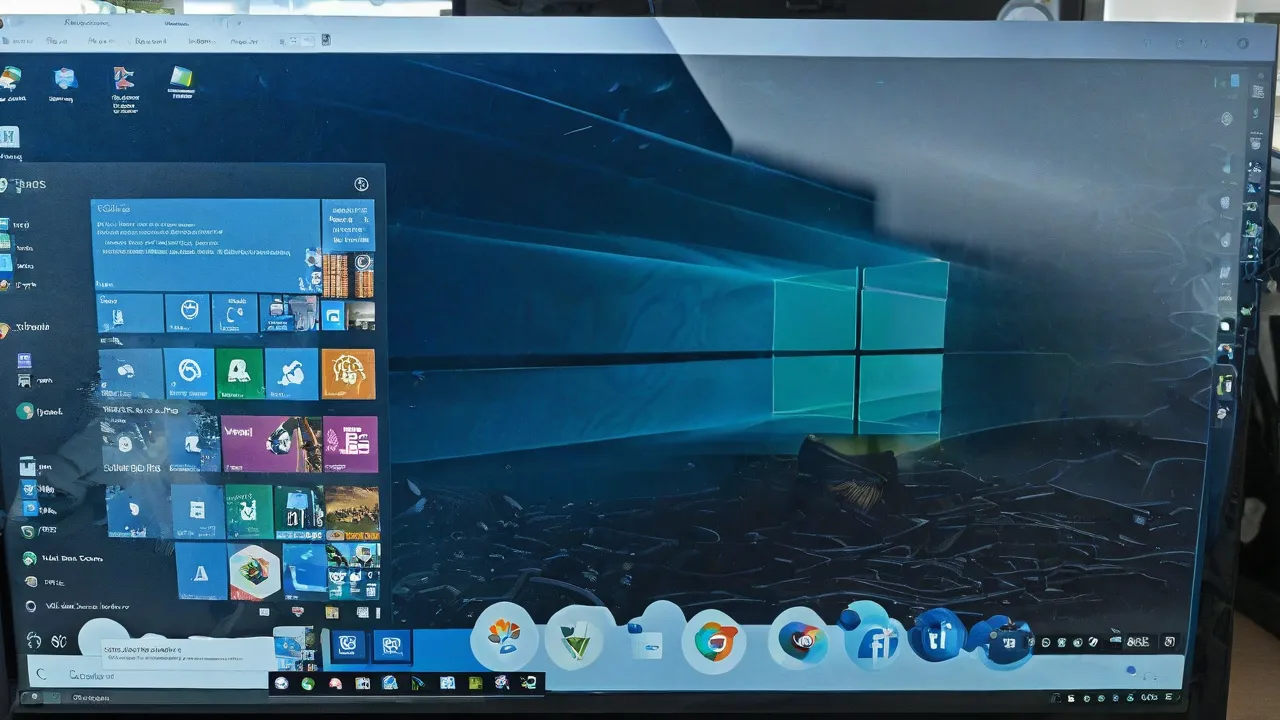The width and height of the screenshot is (1280, 720).
Task: Open the orange tile with ornate white emblem
Action: [x=348, y=373]
